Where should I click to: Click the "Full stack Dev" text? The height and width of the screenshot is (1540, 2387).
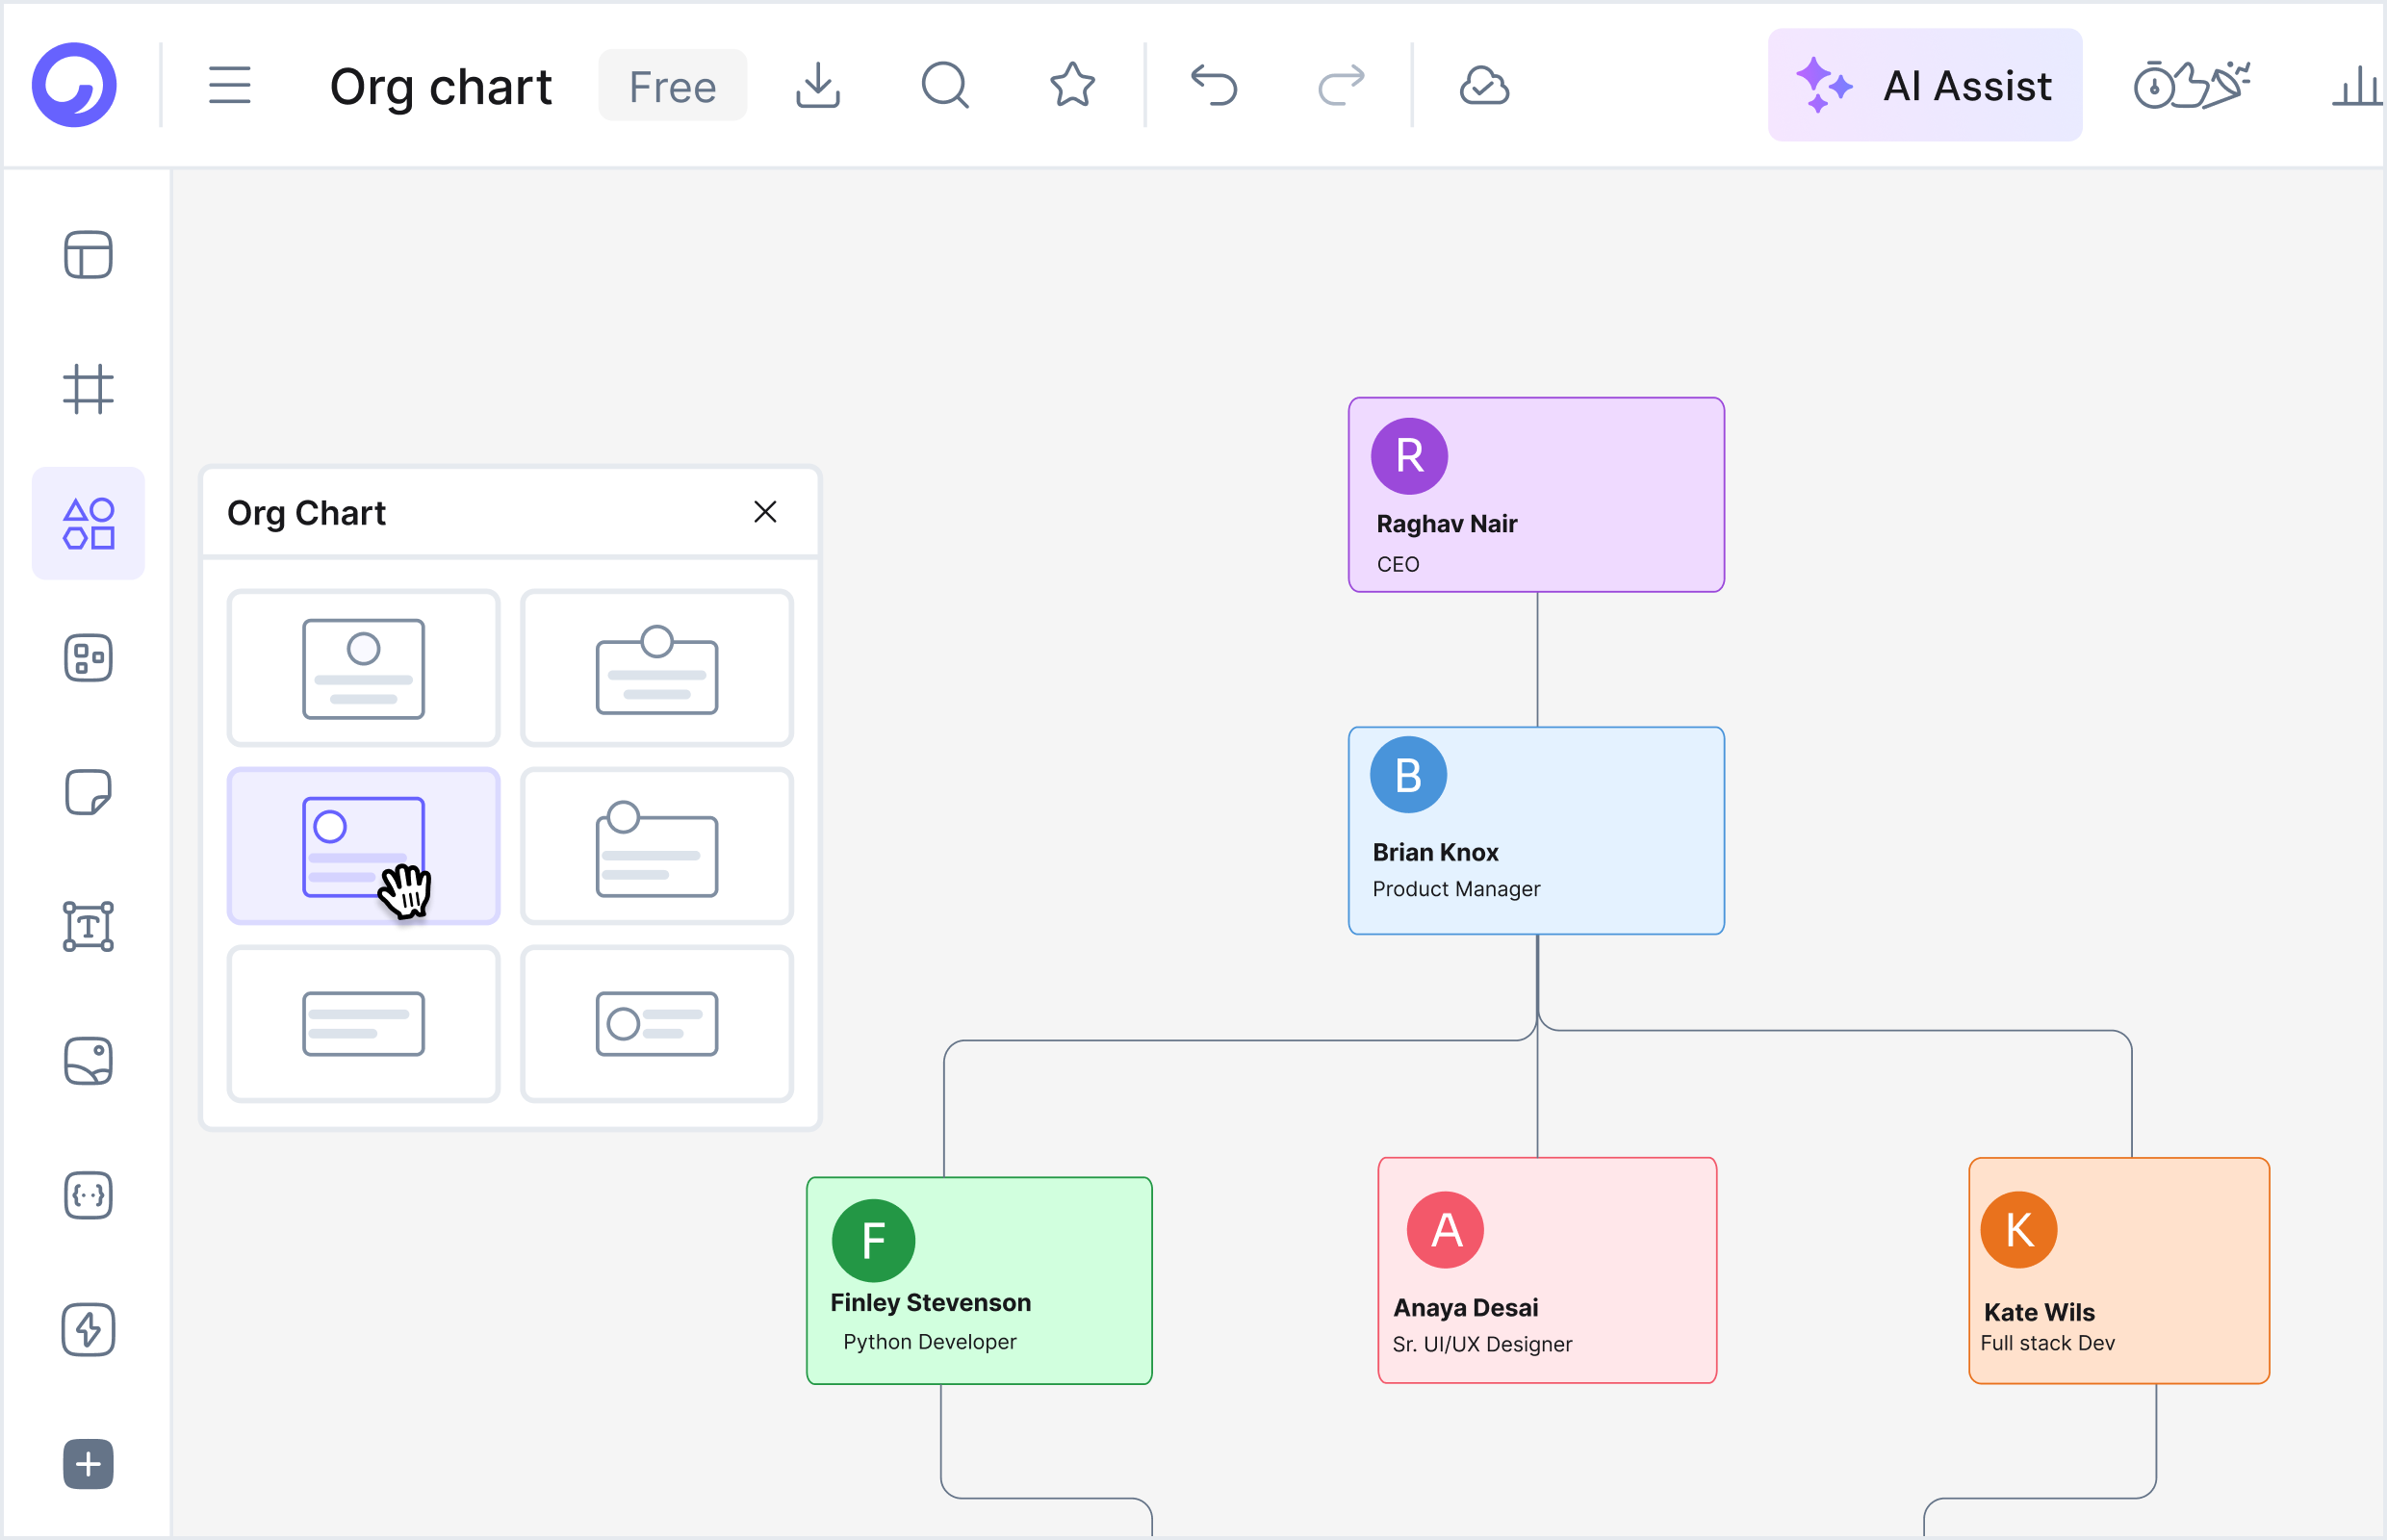pos(2047,1343)
